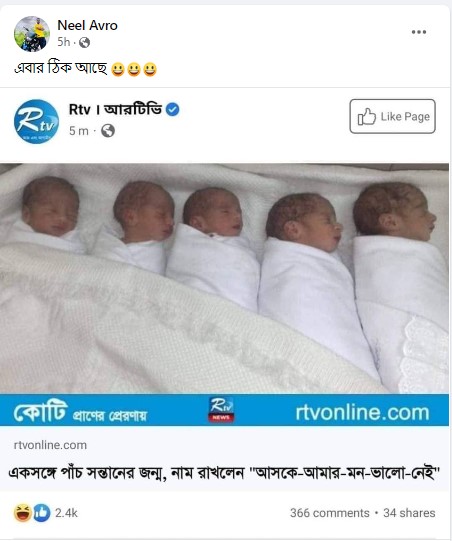Open Neel Avro's profile picture

[32, 34]
